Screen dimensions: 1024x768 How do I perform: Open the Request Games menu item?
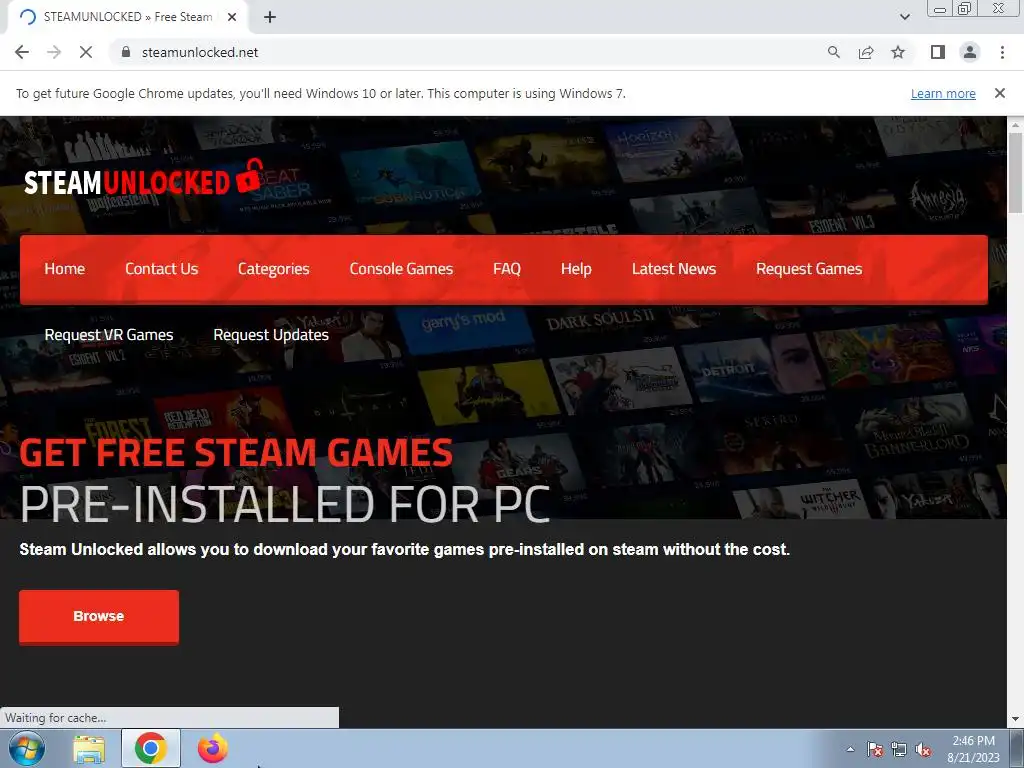coord(809,269)
